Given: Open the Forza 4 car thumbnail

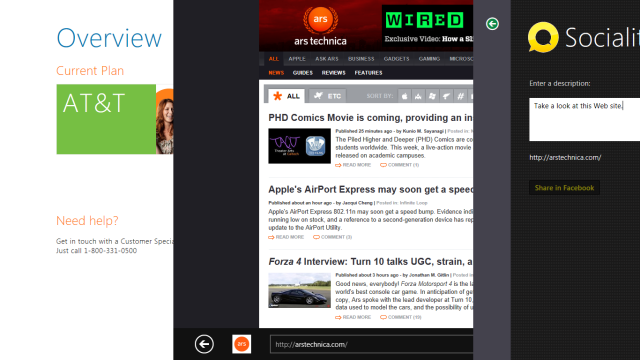Looking at the screenshot, I should [300, 290].
